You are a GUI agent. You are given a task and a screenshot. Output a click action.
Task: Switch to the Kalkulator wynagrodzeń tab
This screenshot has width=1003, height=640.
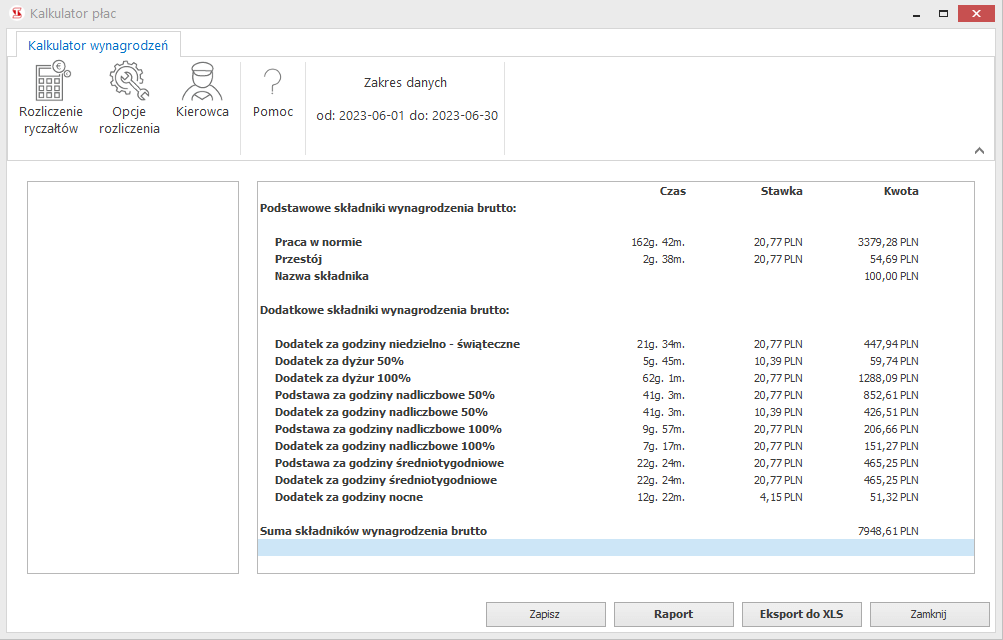coord(97,44)
